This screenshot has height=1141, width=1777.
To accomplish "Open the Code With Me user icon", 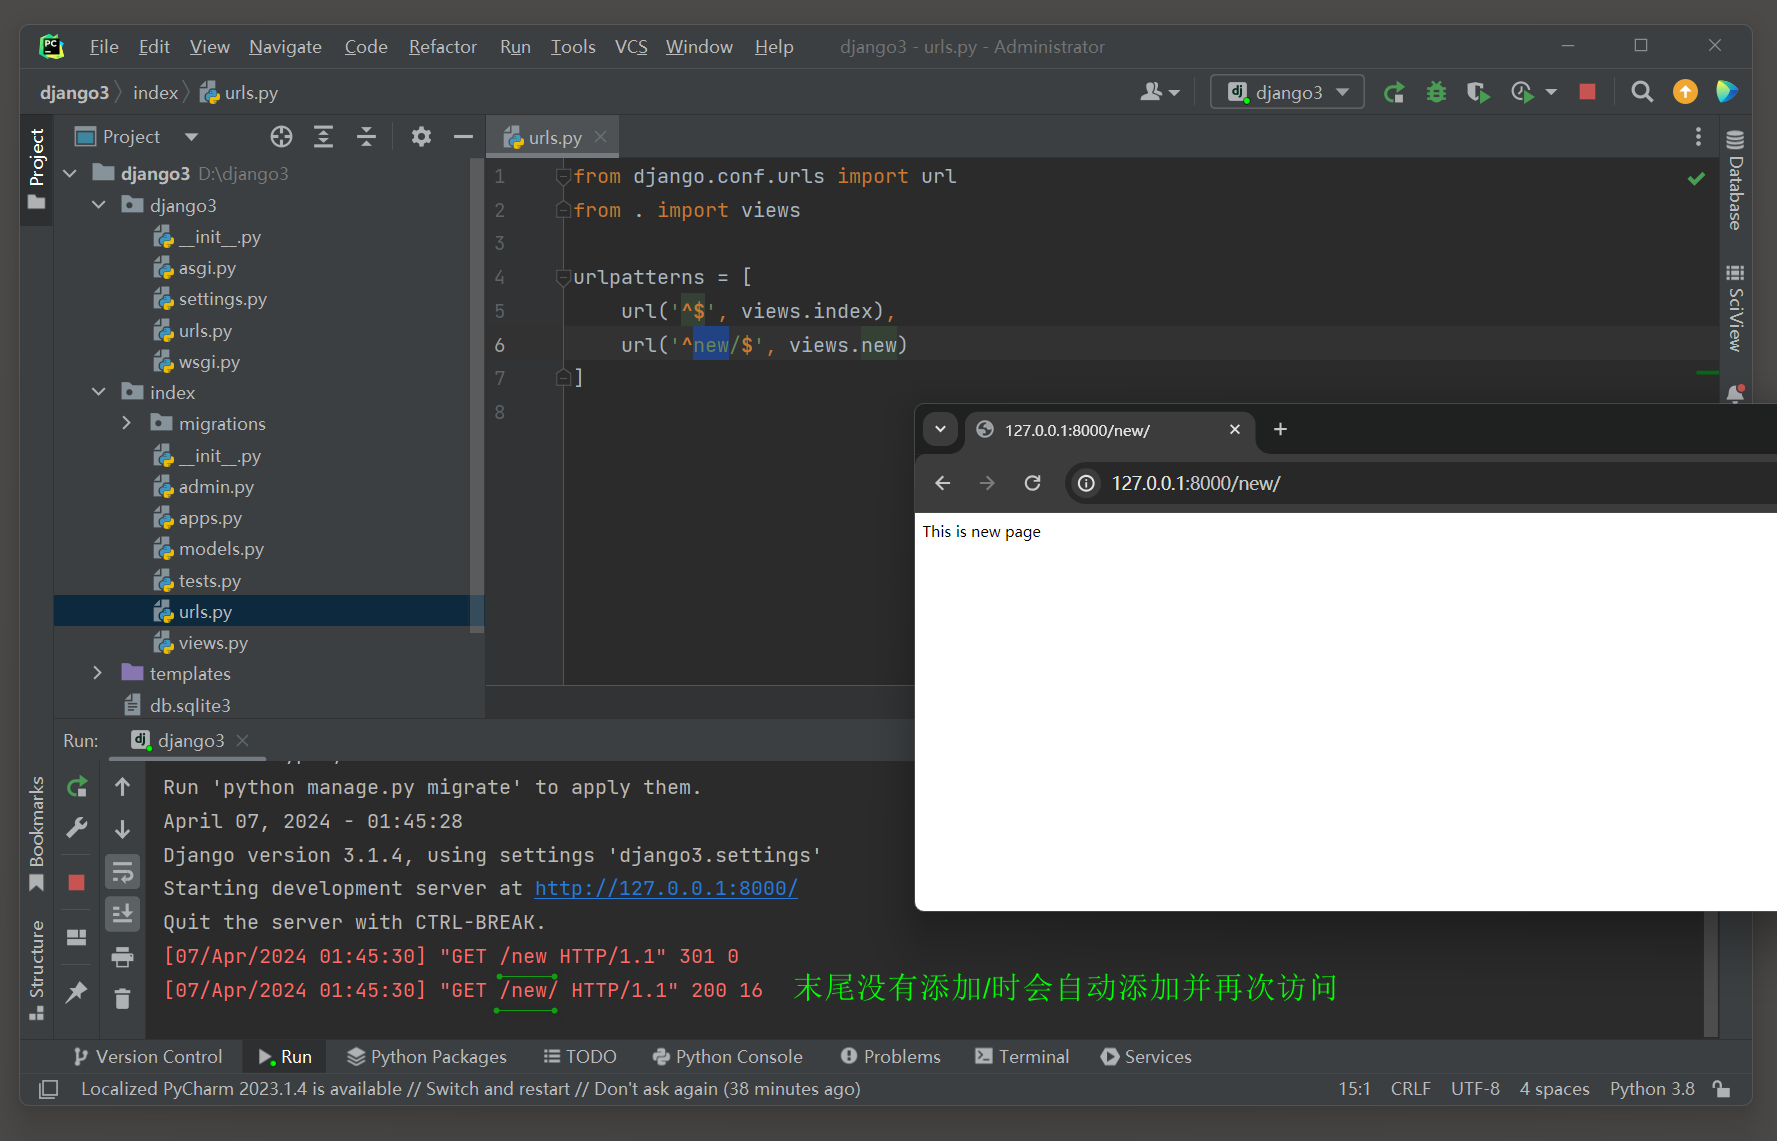I will [x=1159, y=92].
